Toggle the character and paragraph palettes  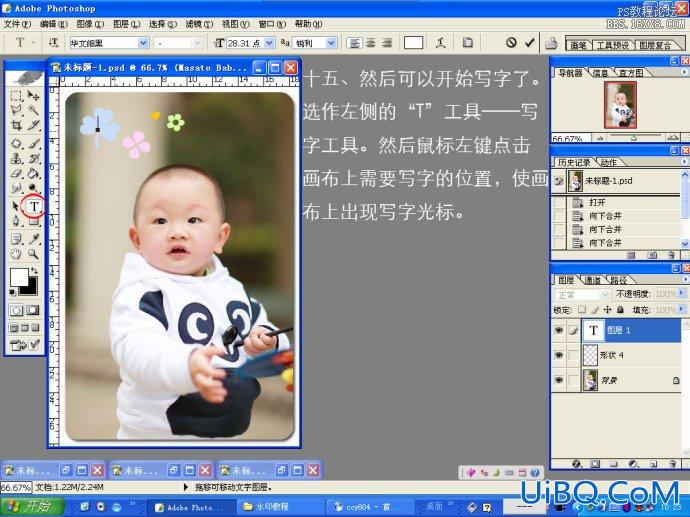[x=467, y=43]
